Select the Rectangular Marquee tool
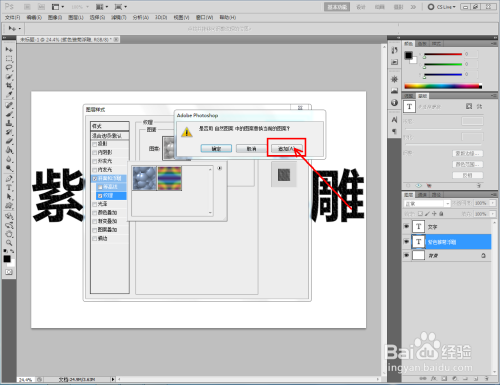Viewport: 500px width, 385px height. tap(9, 59)
